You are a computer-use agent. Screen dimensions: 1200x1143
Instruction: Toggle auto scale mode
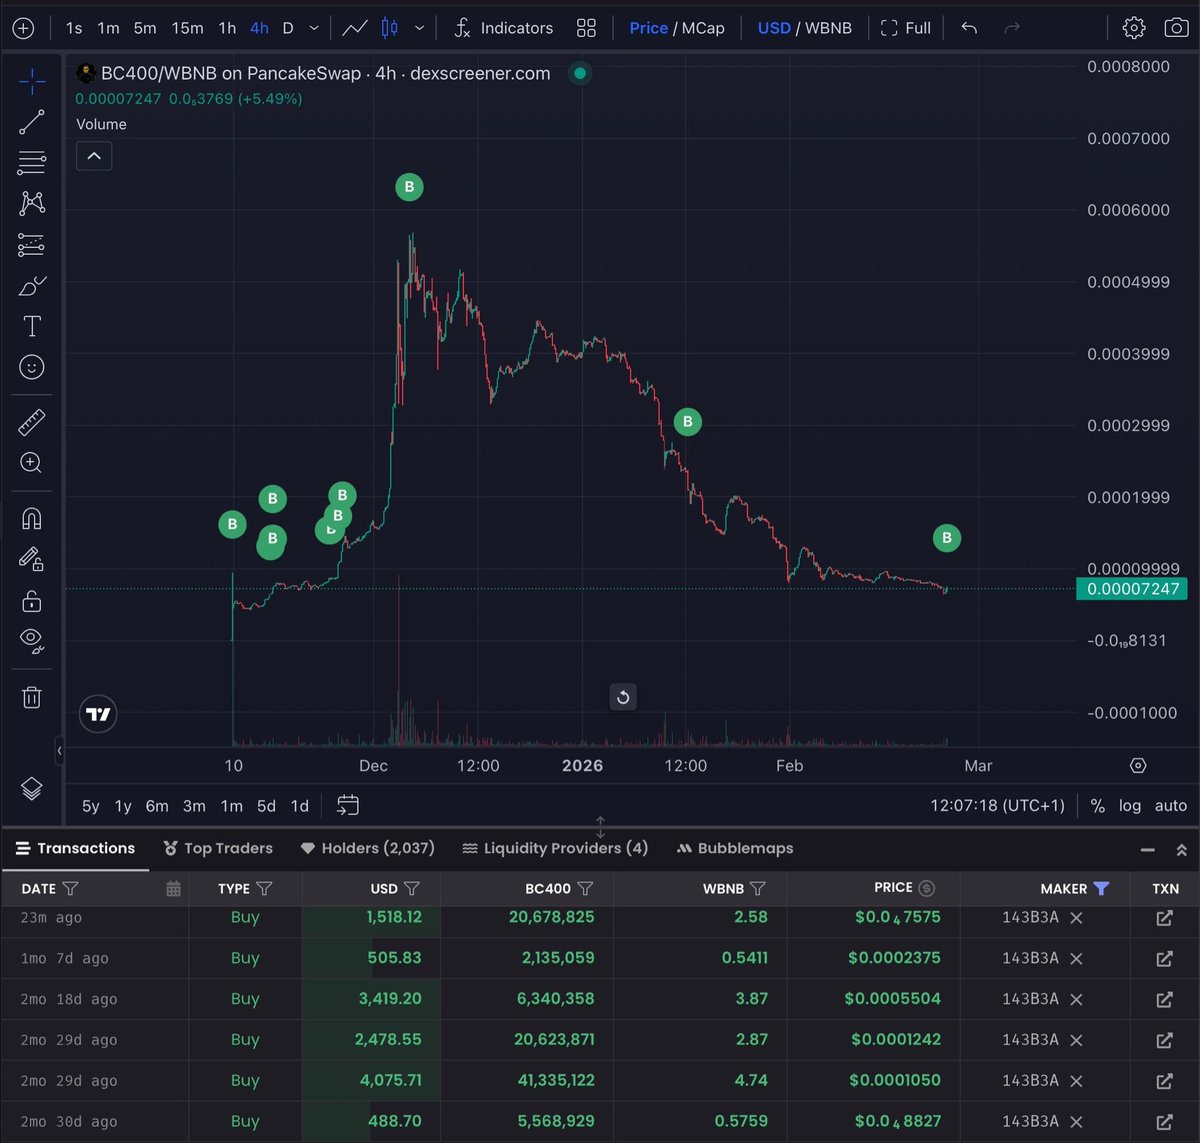coord(1171,806)
